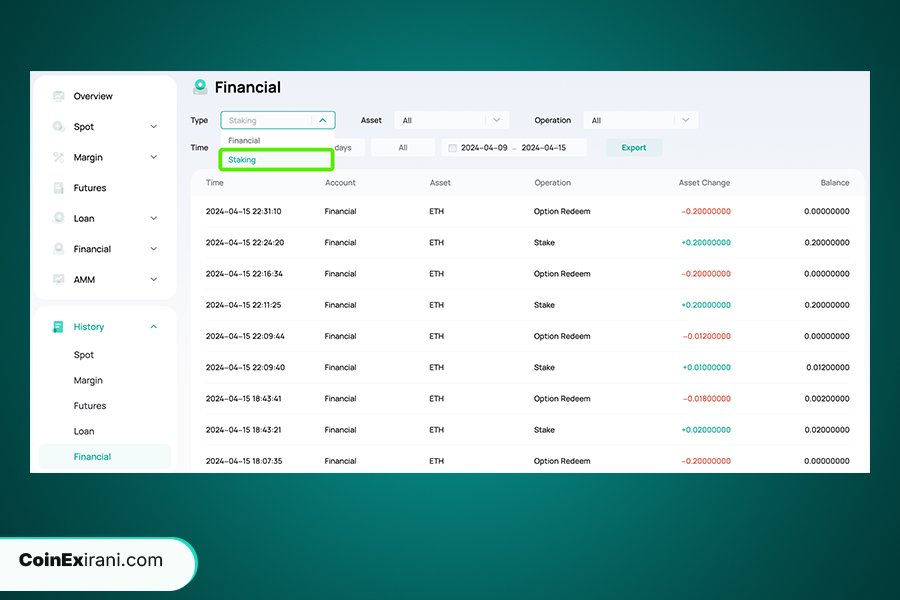
Task: Open Futures under History
Action: tap(90, 405)
